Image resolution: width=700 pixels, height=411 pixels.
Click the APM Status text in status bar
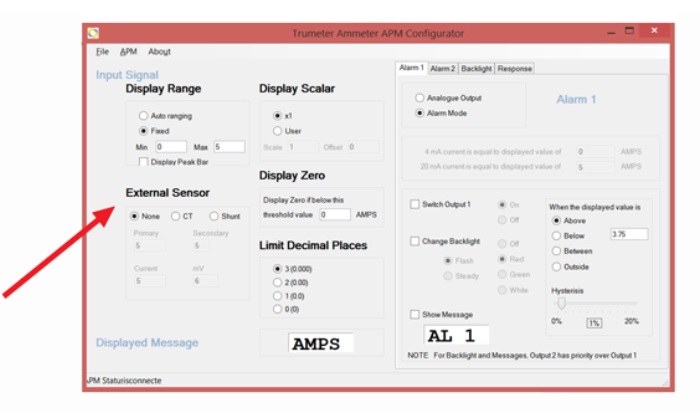[x=125, y=381]
